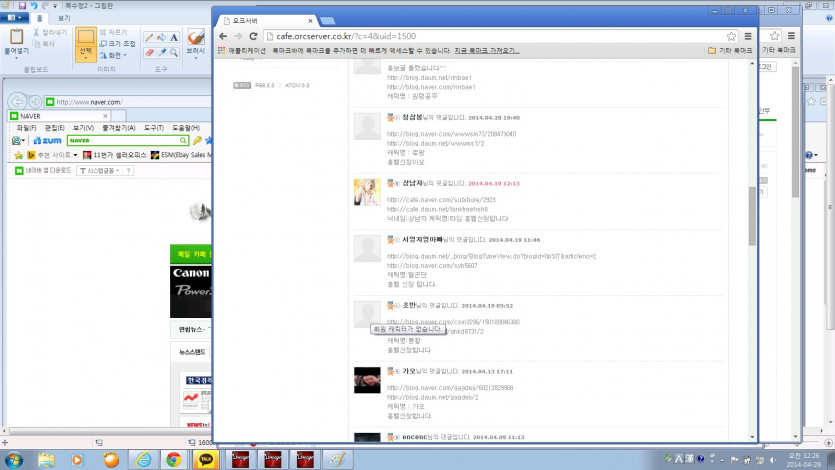Pick the Eraser tool in Paint
The image size is (835, 470).
(x=149, y=53)
